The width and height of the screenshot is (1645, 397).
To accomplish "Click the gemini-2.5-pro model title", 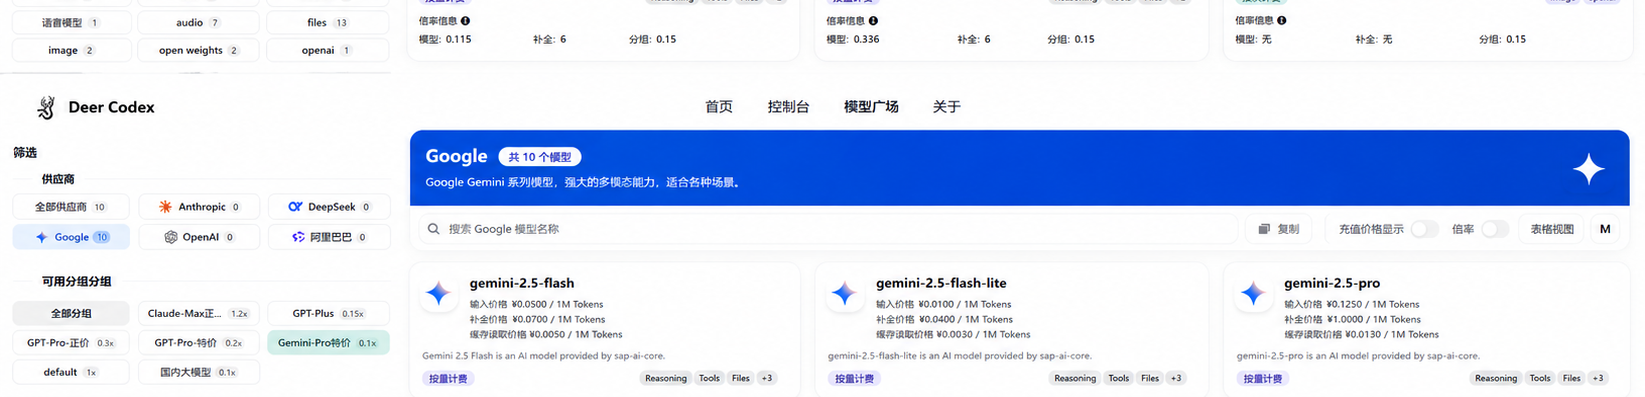I will pos(1332,283).
